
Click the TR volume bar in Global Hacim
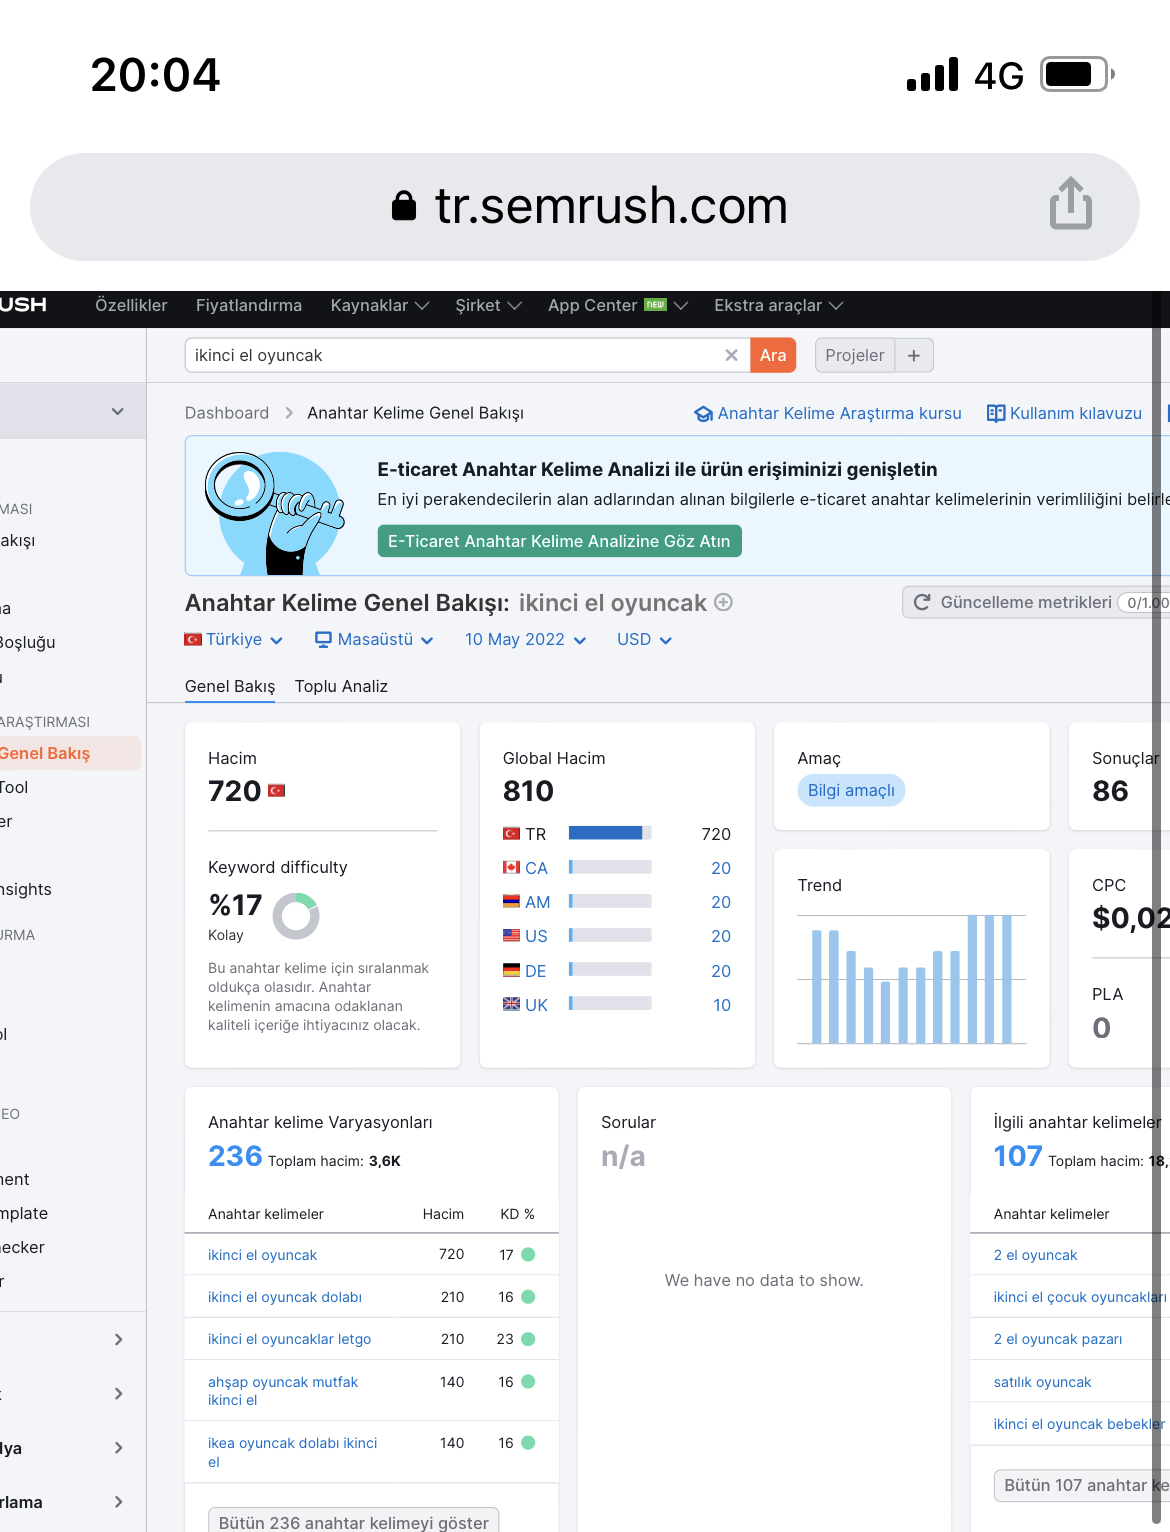coord(610,833)
